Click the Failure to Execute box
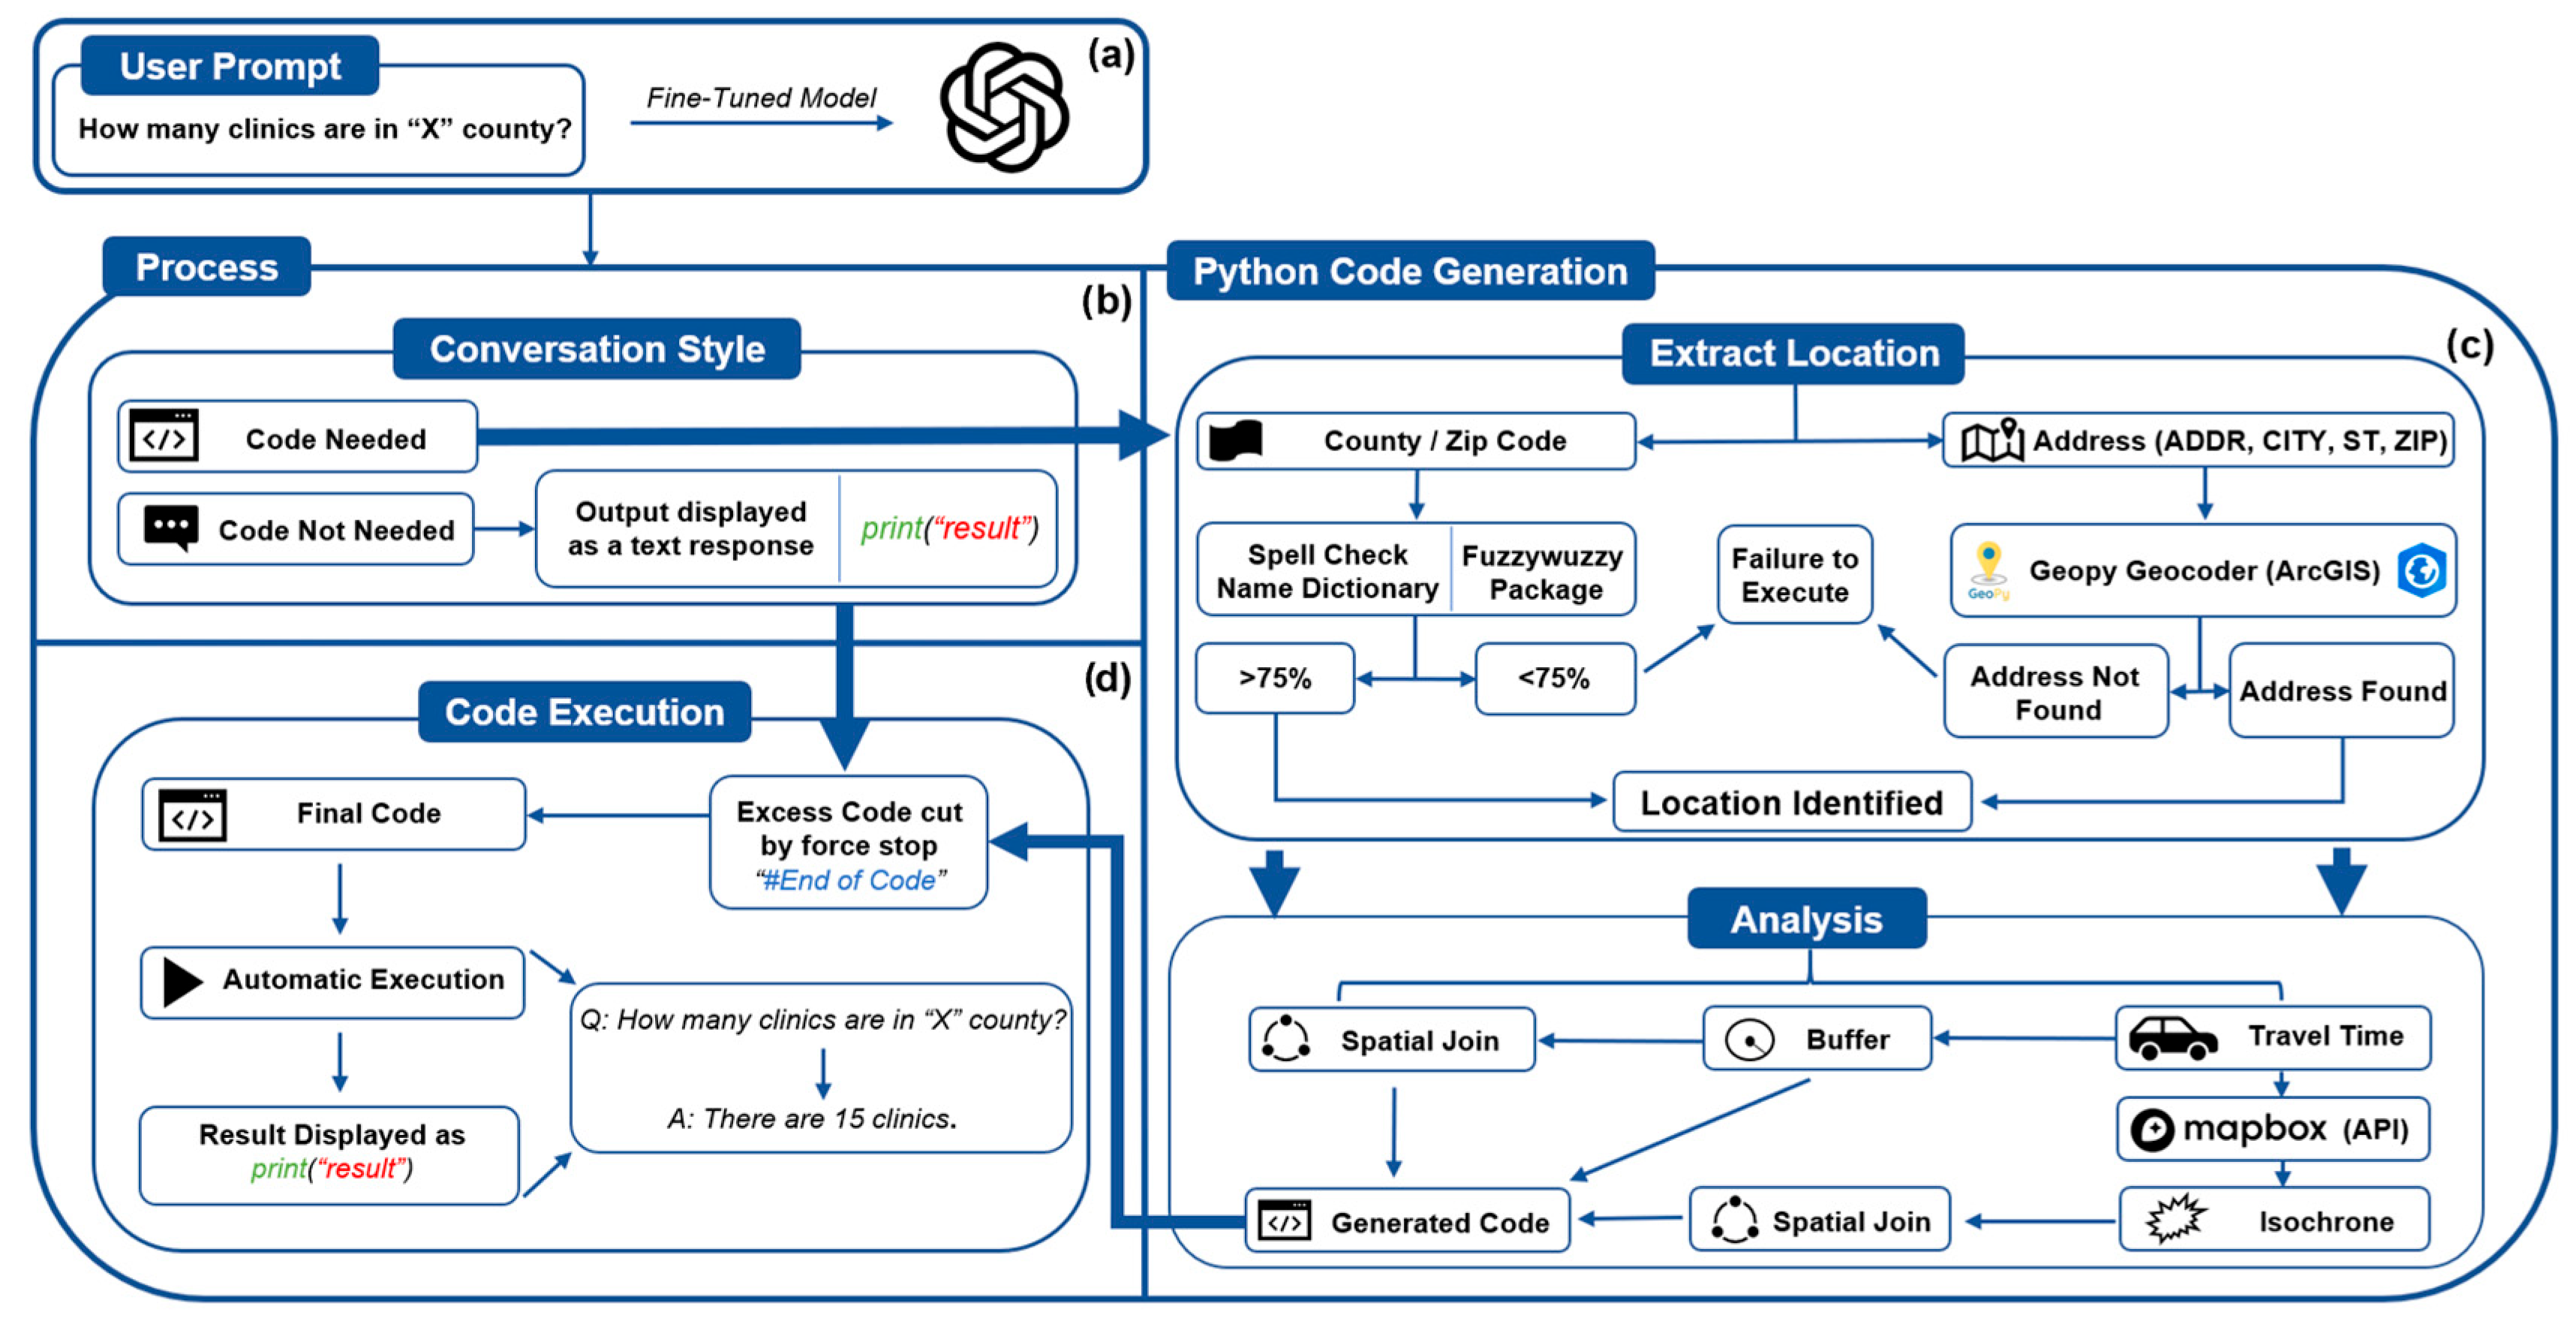 pyautogui.click(x=1794, y=575)
